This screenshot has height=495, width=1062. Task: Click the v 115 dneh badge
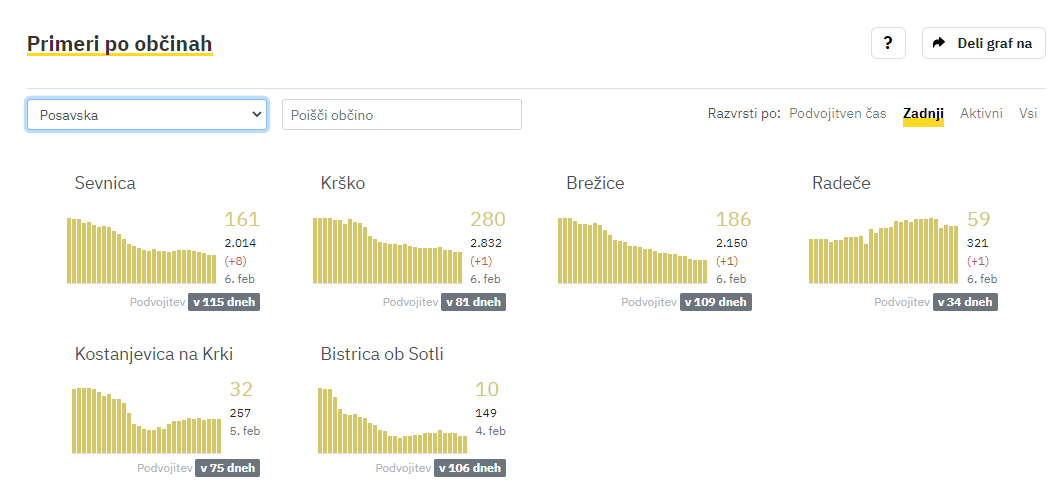click(x=224, y=302)
